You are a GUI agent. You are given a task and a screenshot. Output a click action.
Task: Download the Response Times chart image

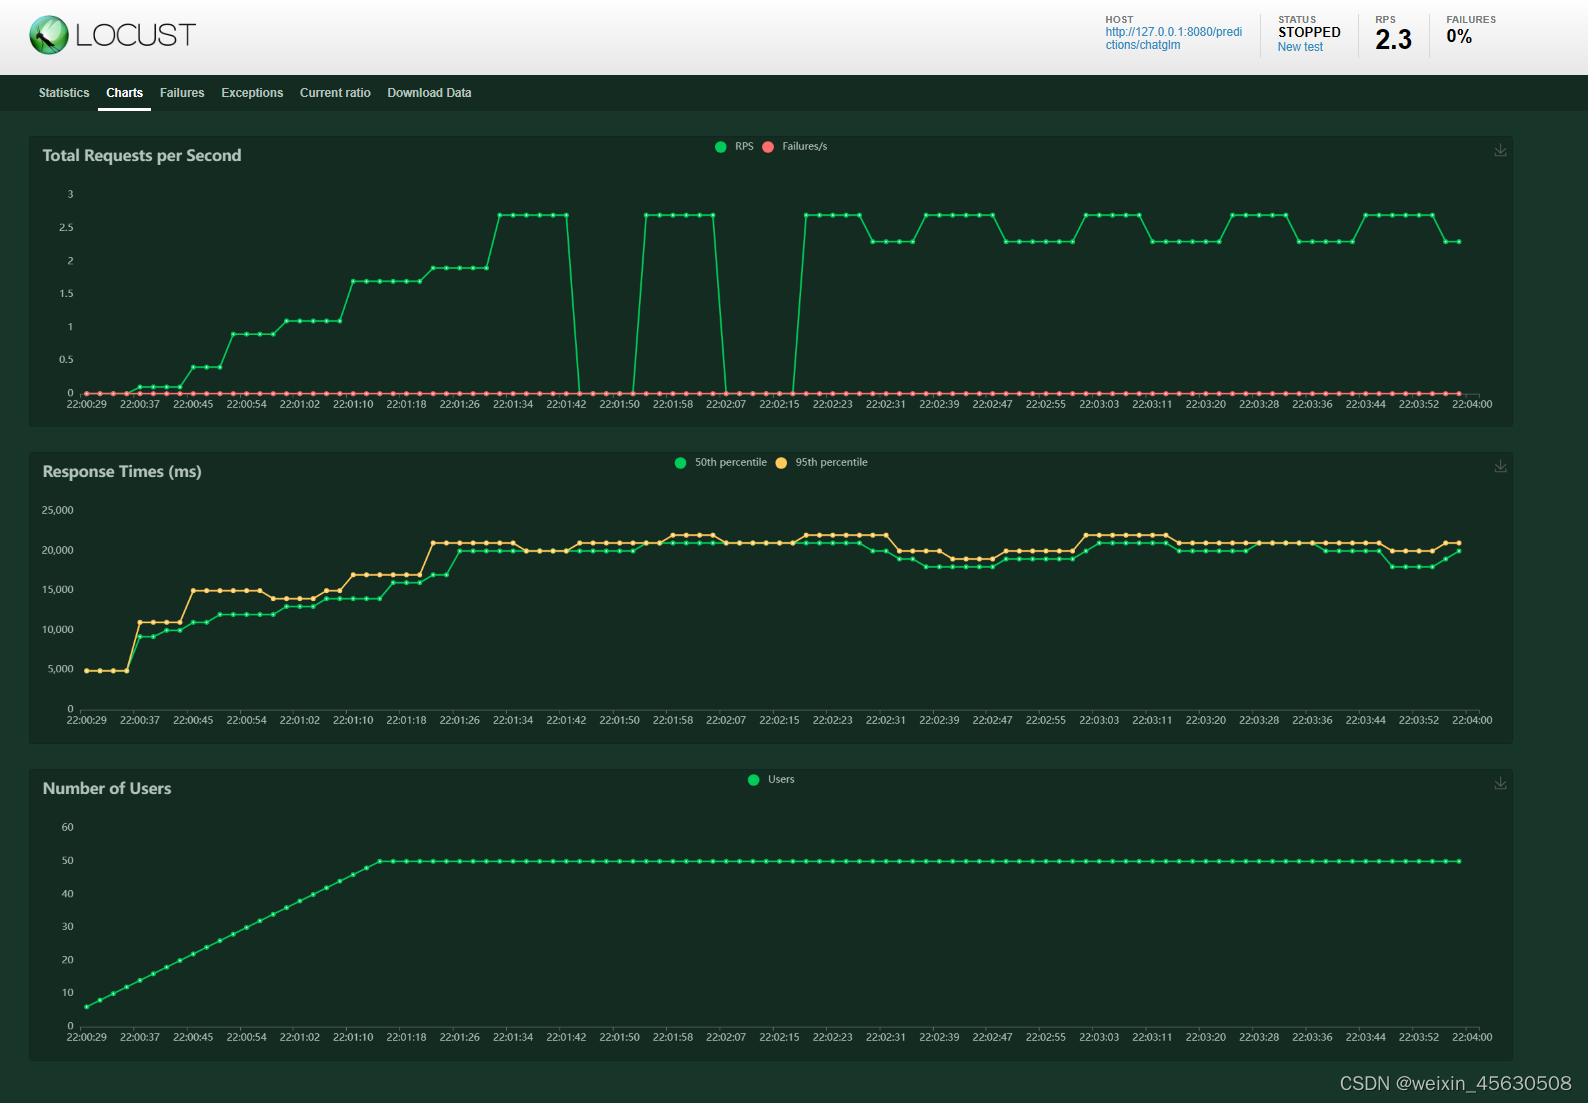click(x=1500, y=466)
